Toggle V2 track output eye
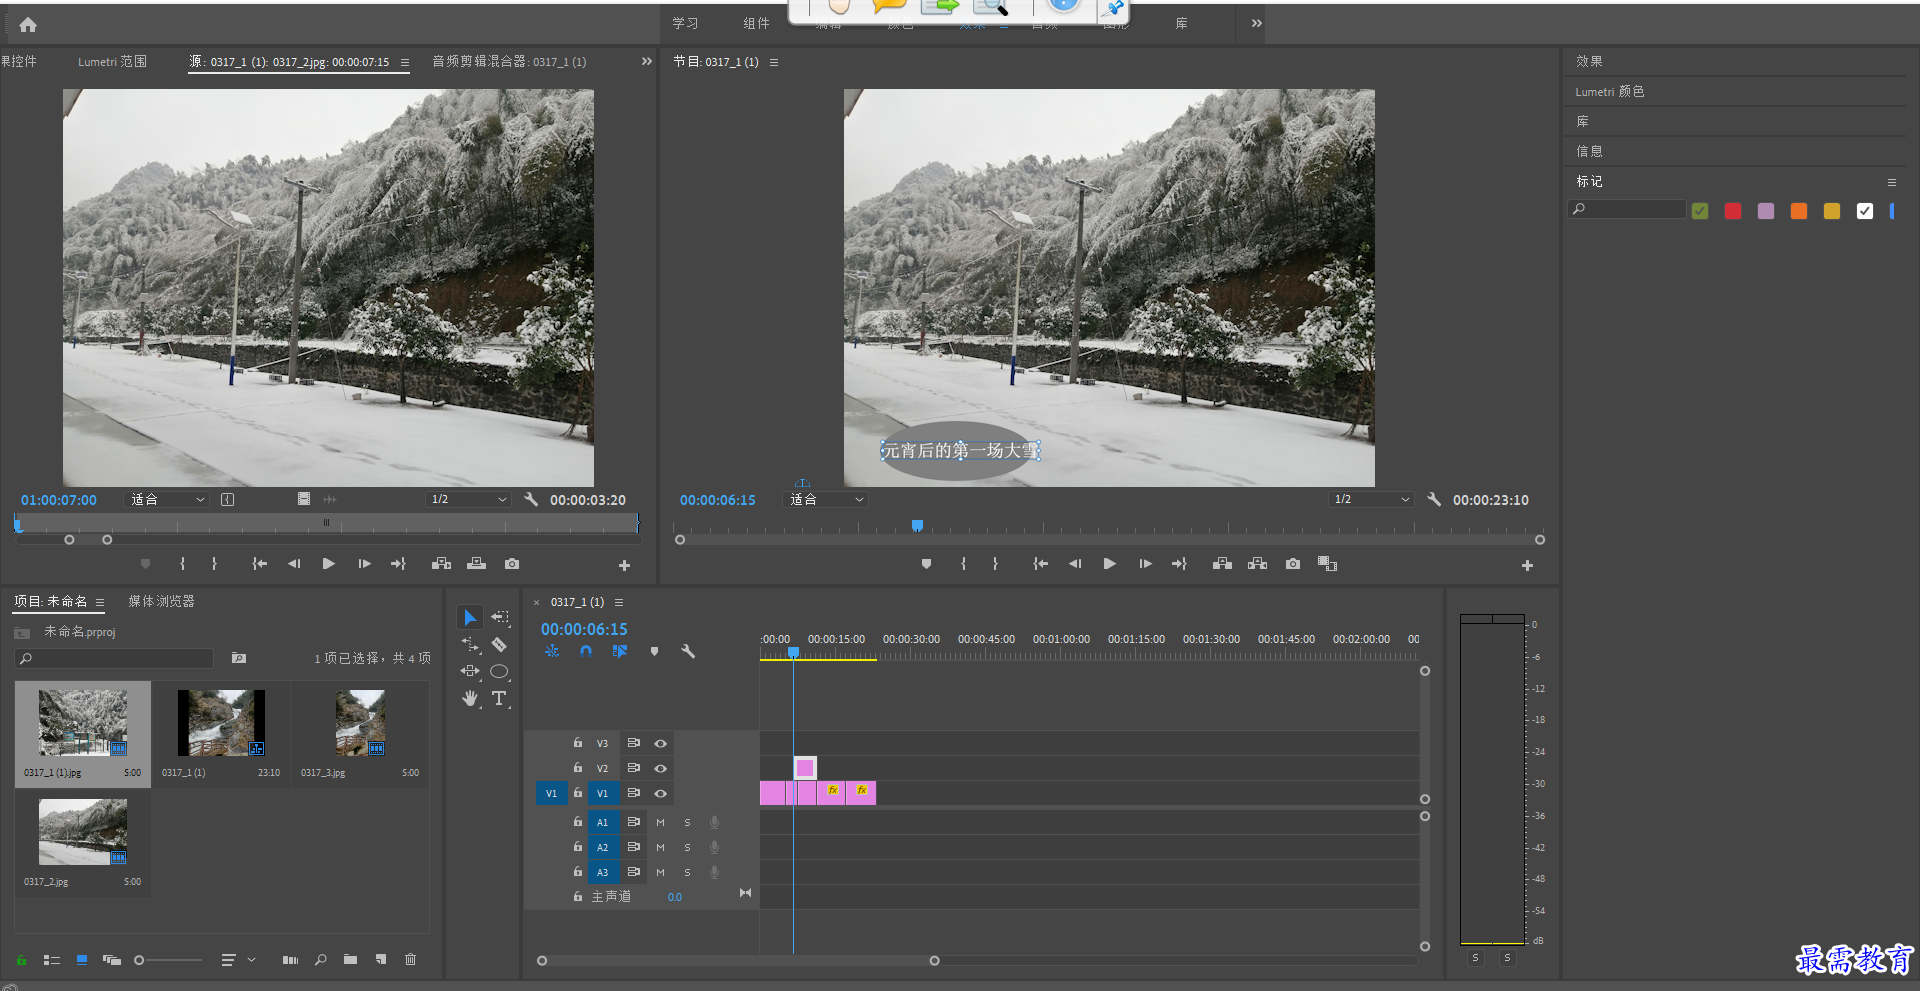Image resolution: width=1920 pixels, height=991 pixels. click(x=660, y=768)
